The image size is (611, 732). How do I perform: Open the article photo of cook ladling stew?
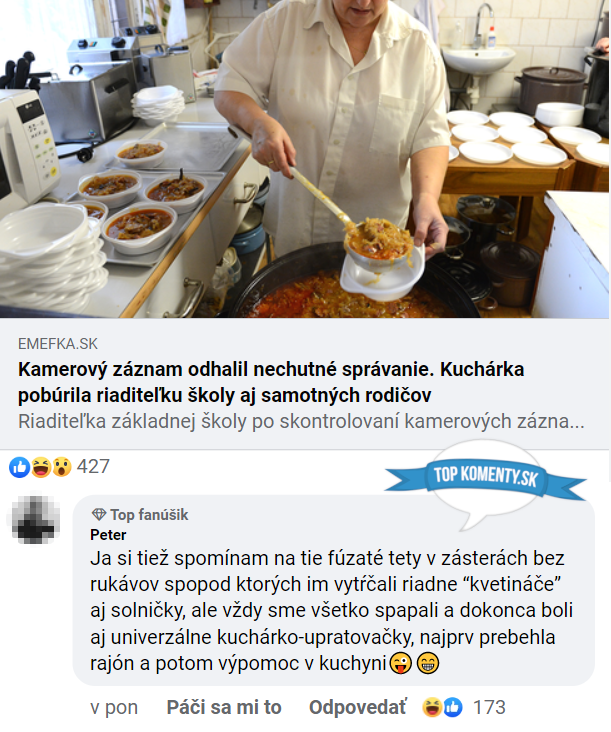coord(305,159)
